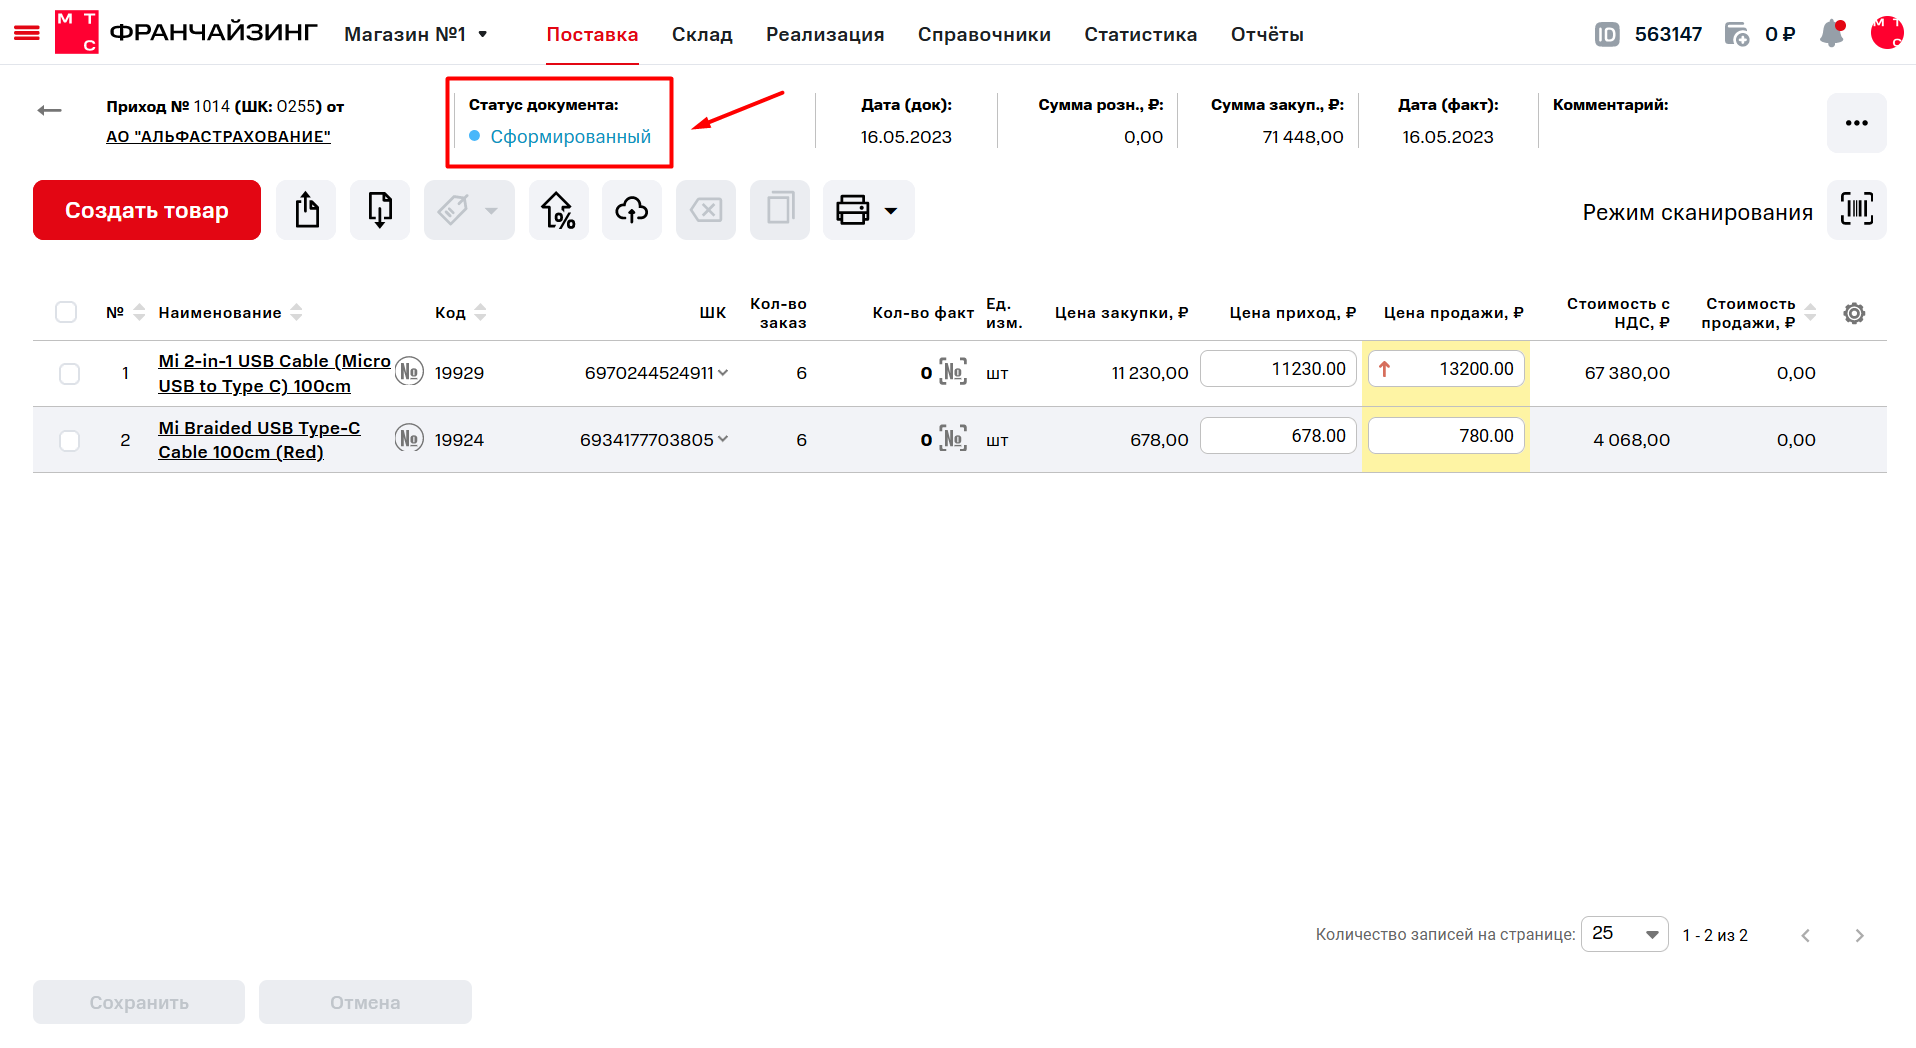Sort by the Код column
This screenshot has height=1048, width=1916.
(480, 312)
